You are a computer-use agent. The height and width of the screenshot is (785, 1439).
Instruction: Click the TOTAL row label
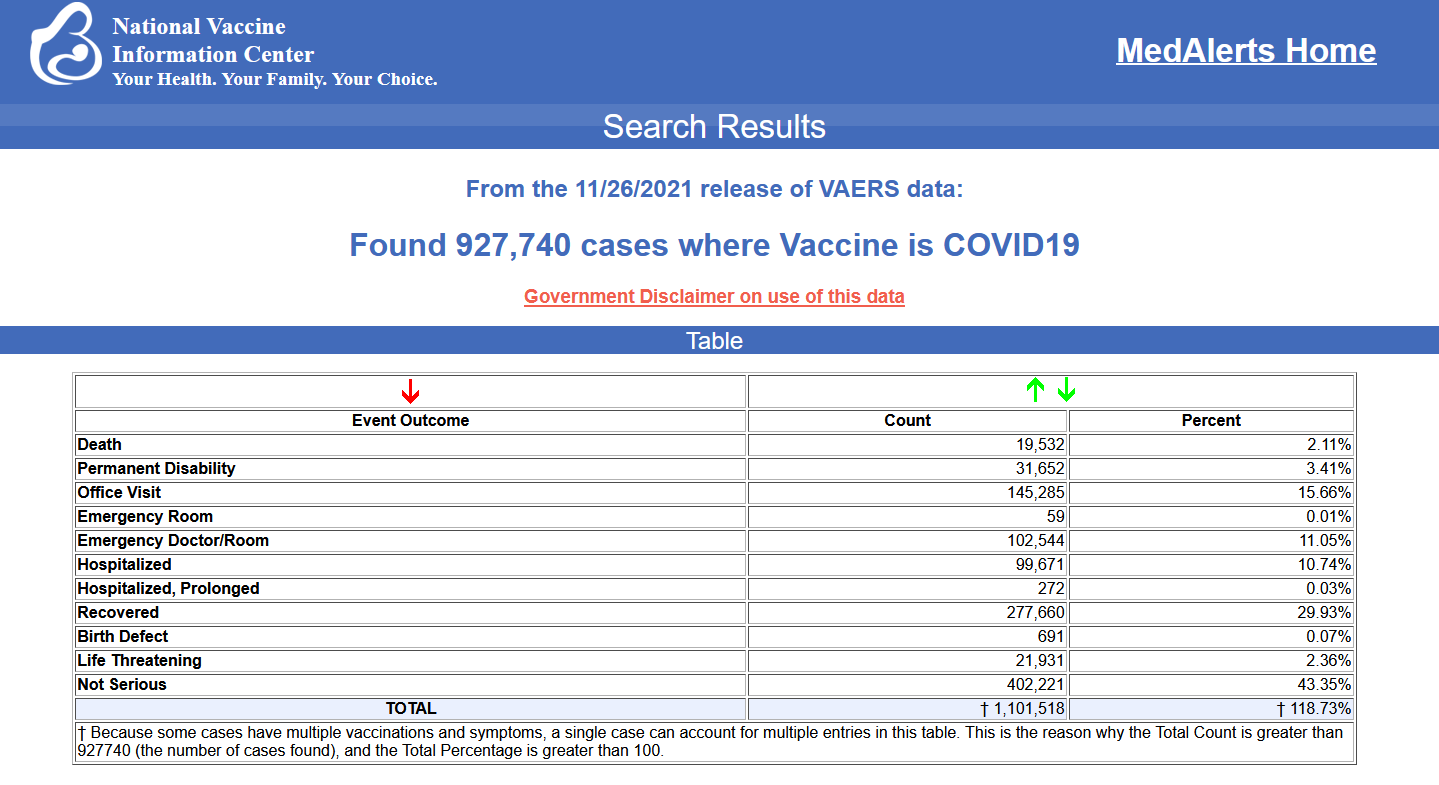click(x=411, y=708)
